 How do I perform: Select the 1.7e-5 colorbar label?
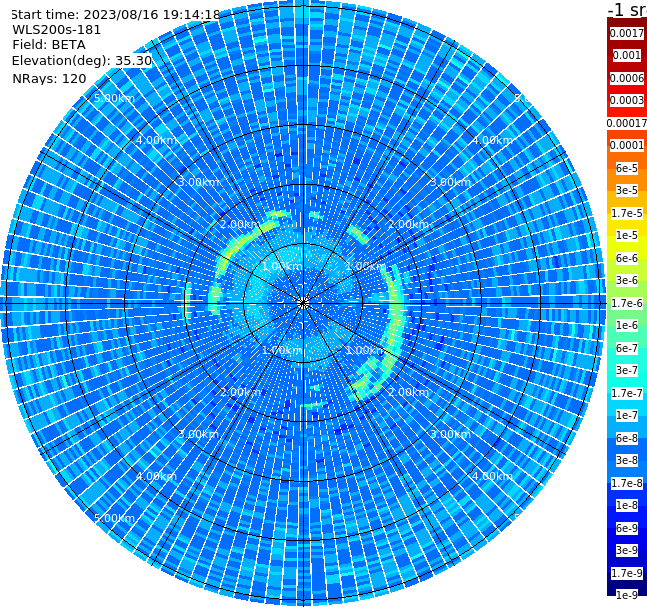click(x=627, y=213)
